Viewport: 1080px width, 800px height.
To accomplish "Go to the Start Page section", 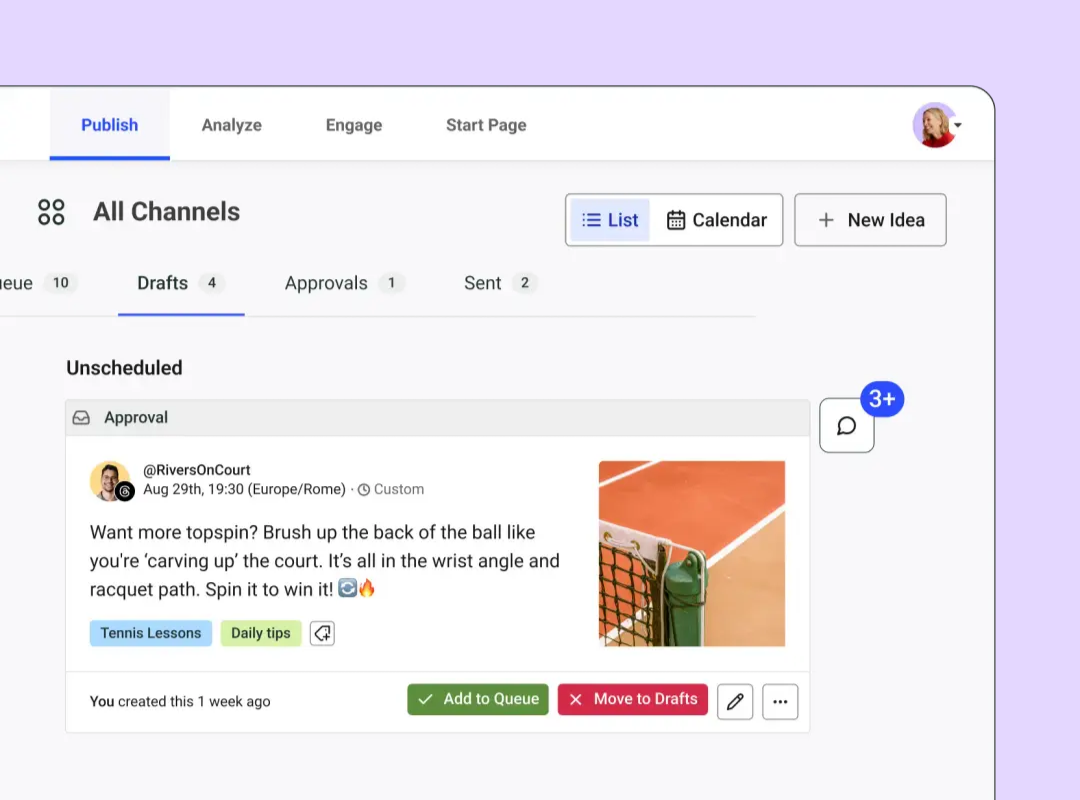I will (486, 125).
